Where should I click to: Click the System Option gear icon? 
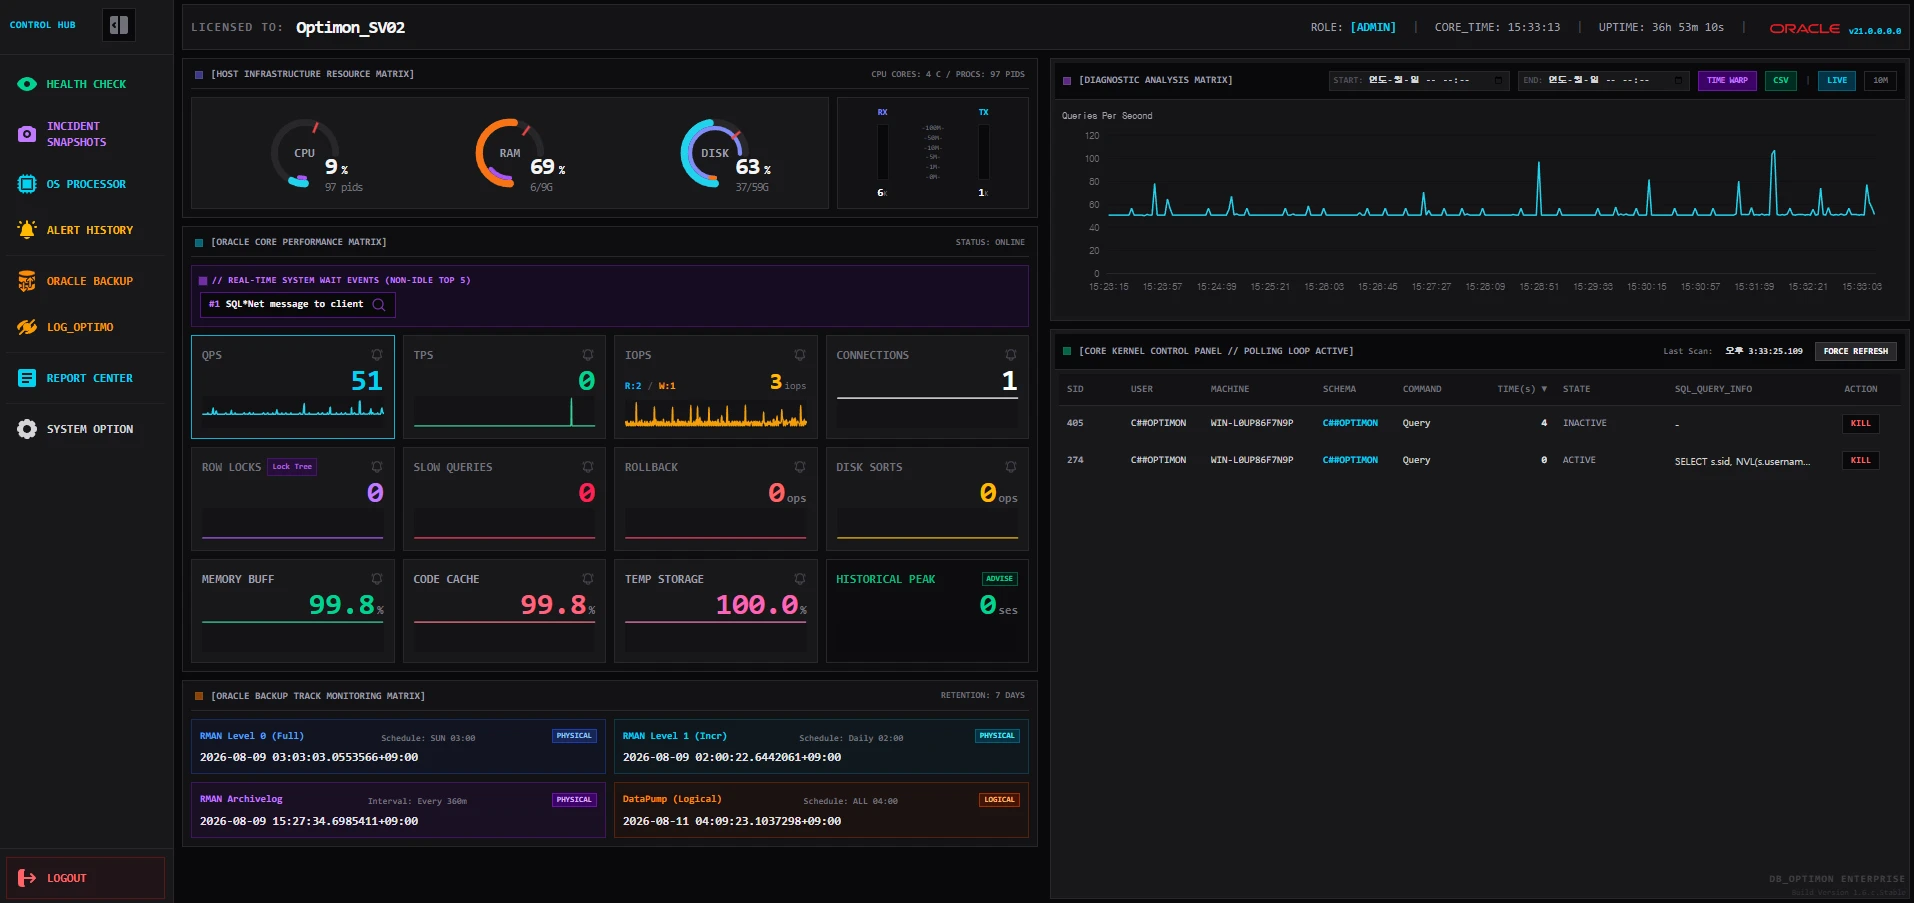click(x=27, y=429)
